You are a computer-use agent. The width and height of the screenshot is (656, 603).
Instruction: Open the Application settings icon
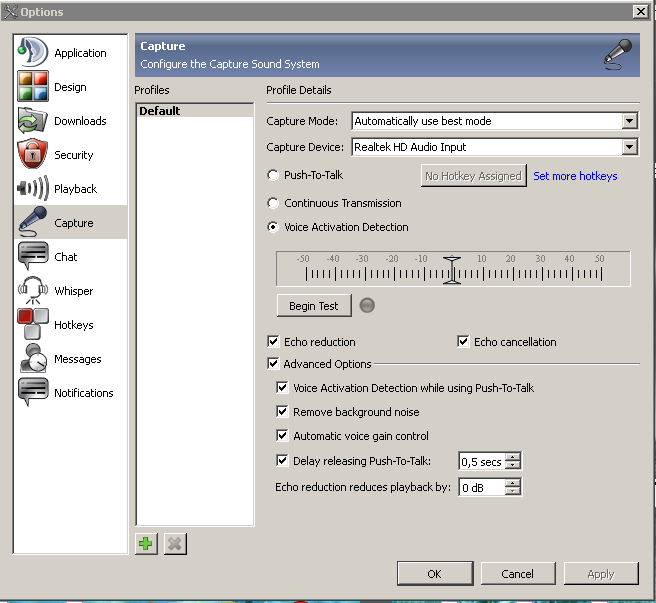click(x=33, y=52)
